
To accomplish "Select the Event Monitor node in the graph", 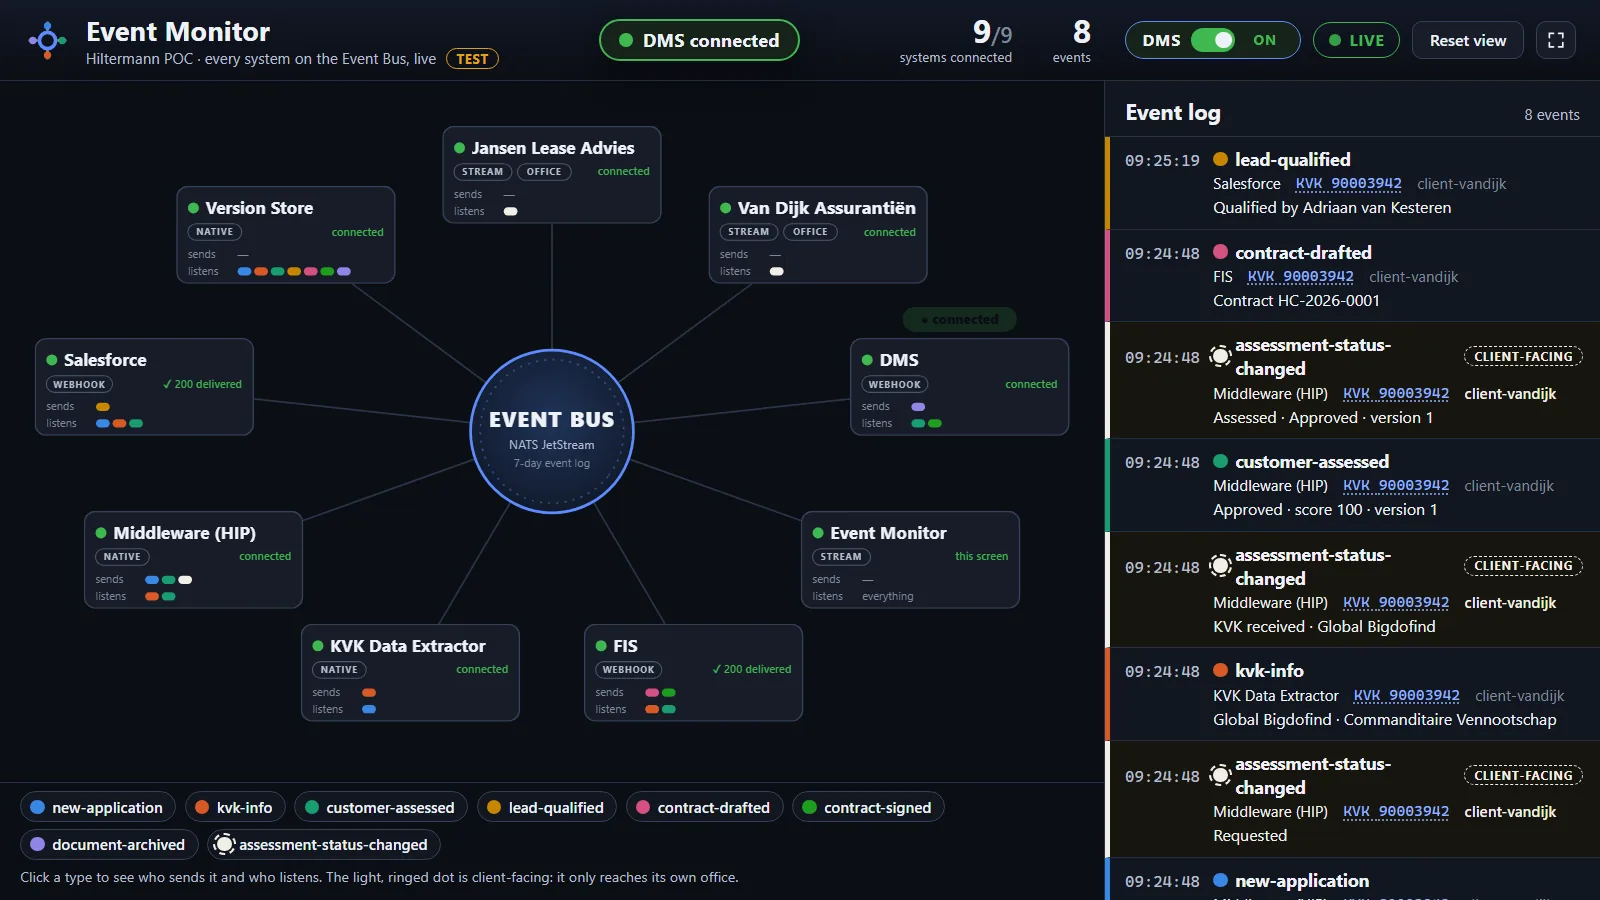I will 911,560.
